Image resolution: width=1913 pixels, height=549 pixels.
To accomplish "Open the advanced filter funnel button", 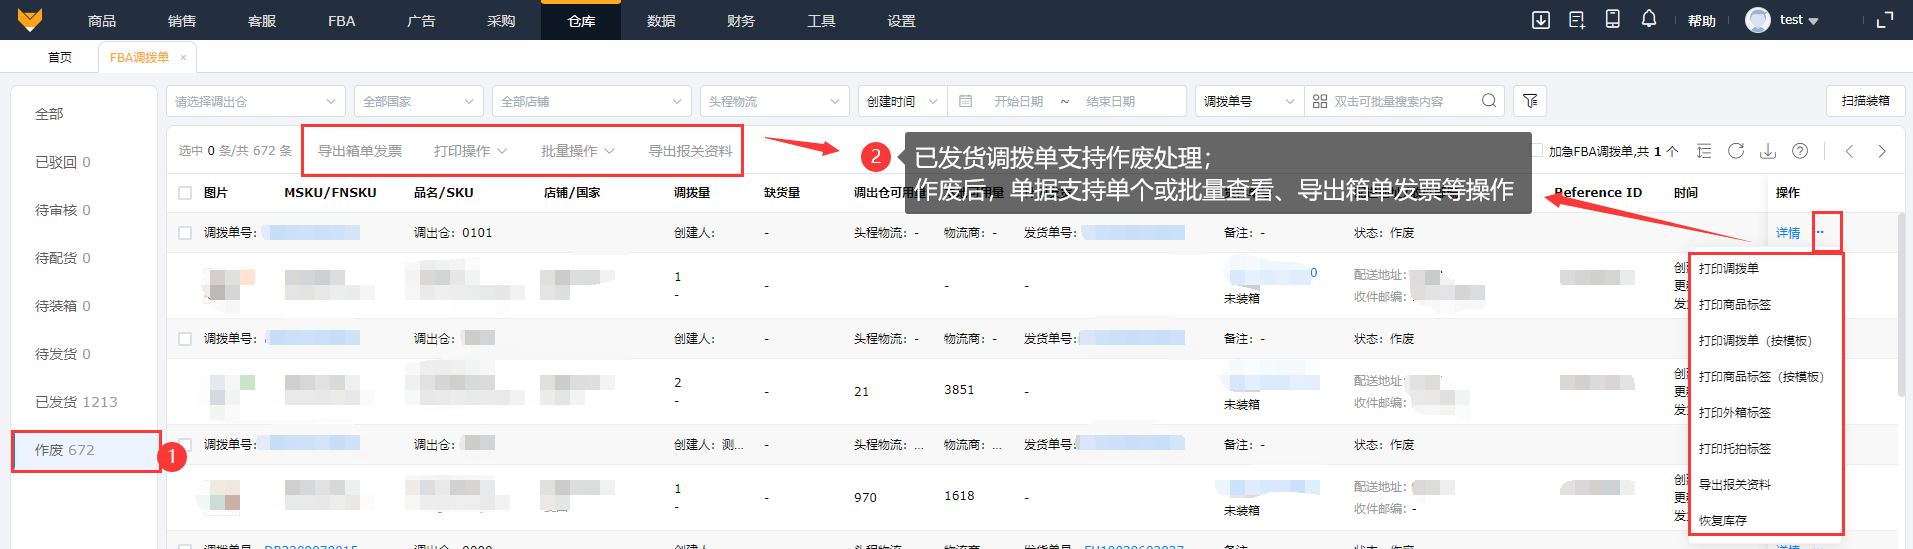I will 1530,101.
